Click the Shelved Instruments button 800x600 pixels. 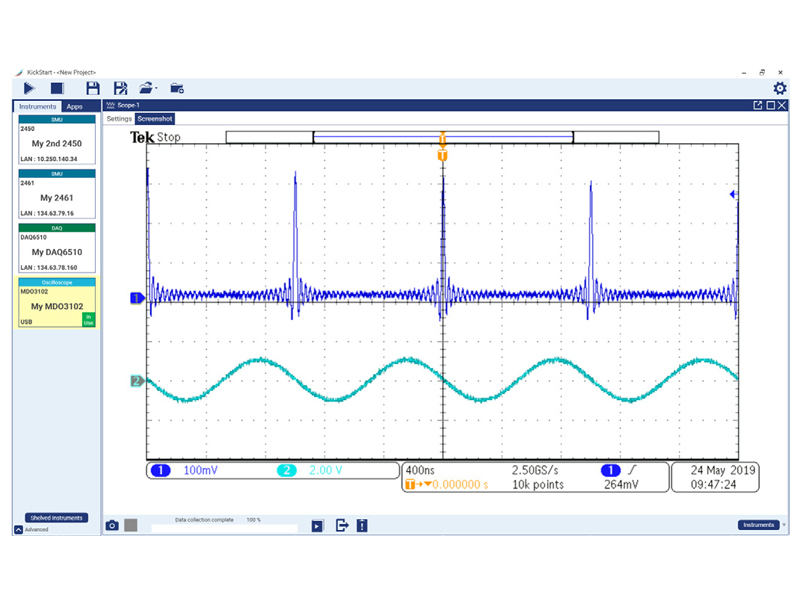coord(57,518)
